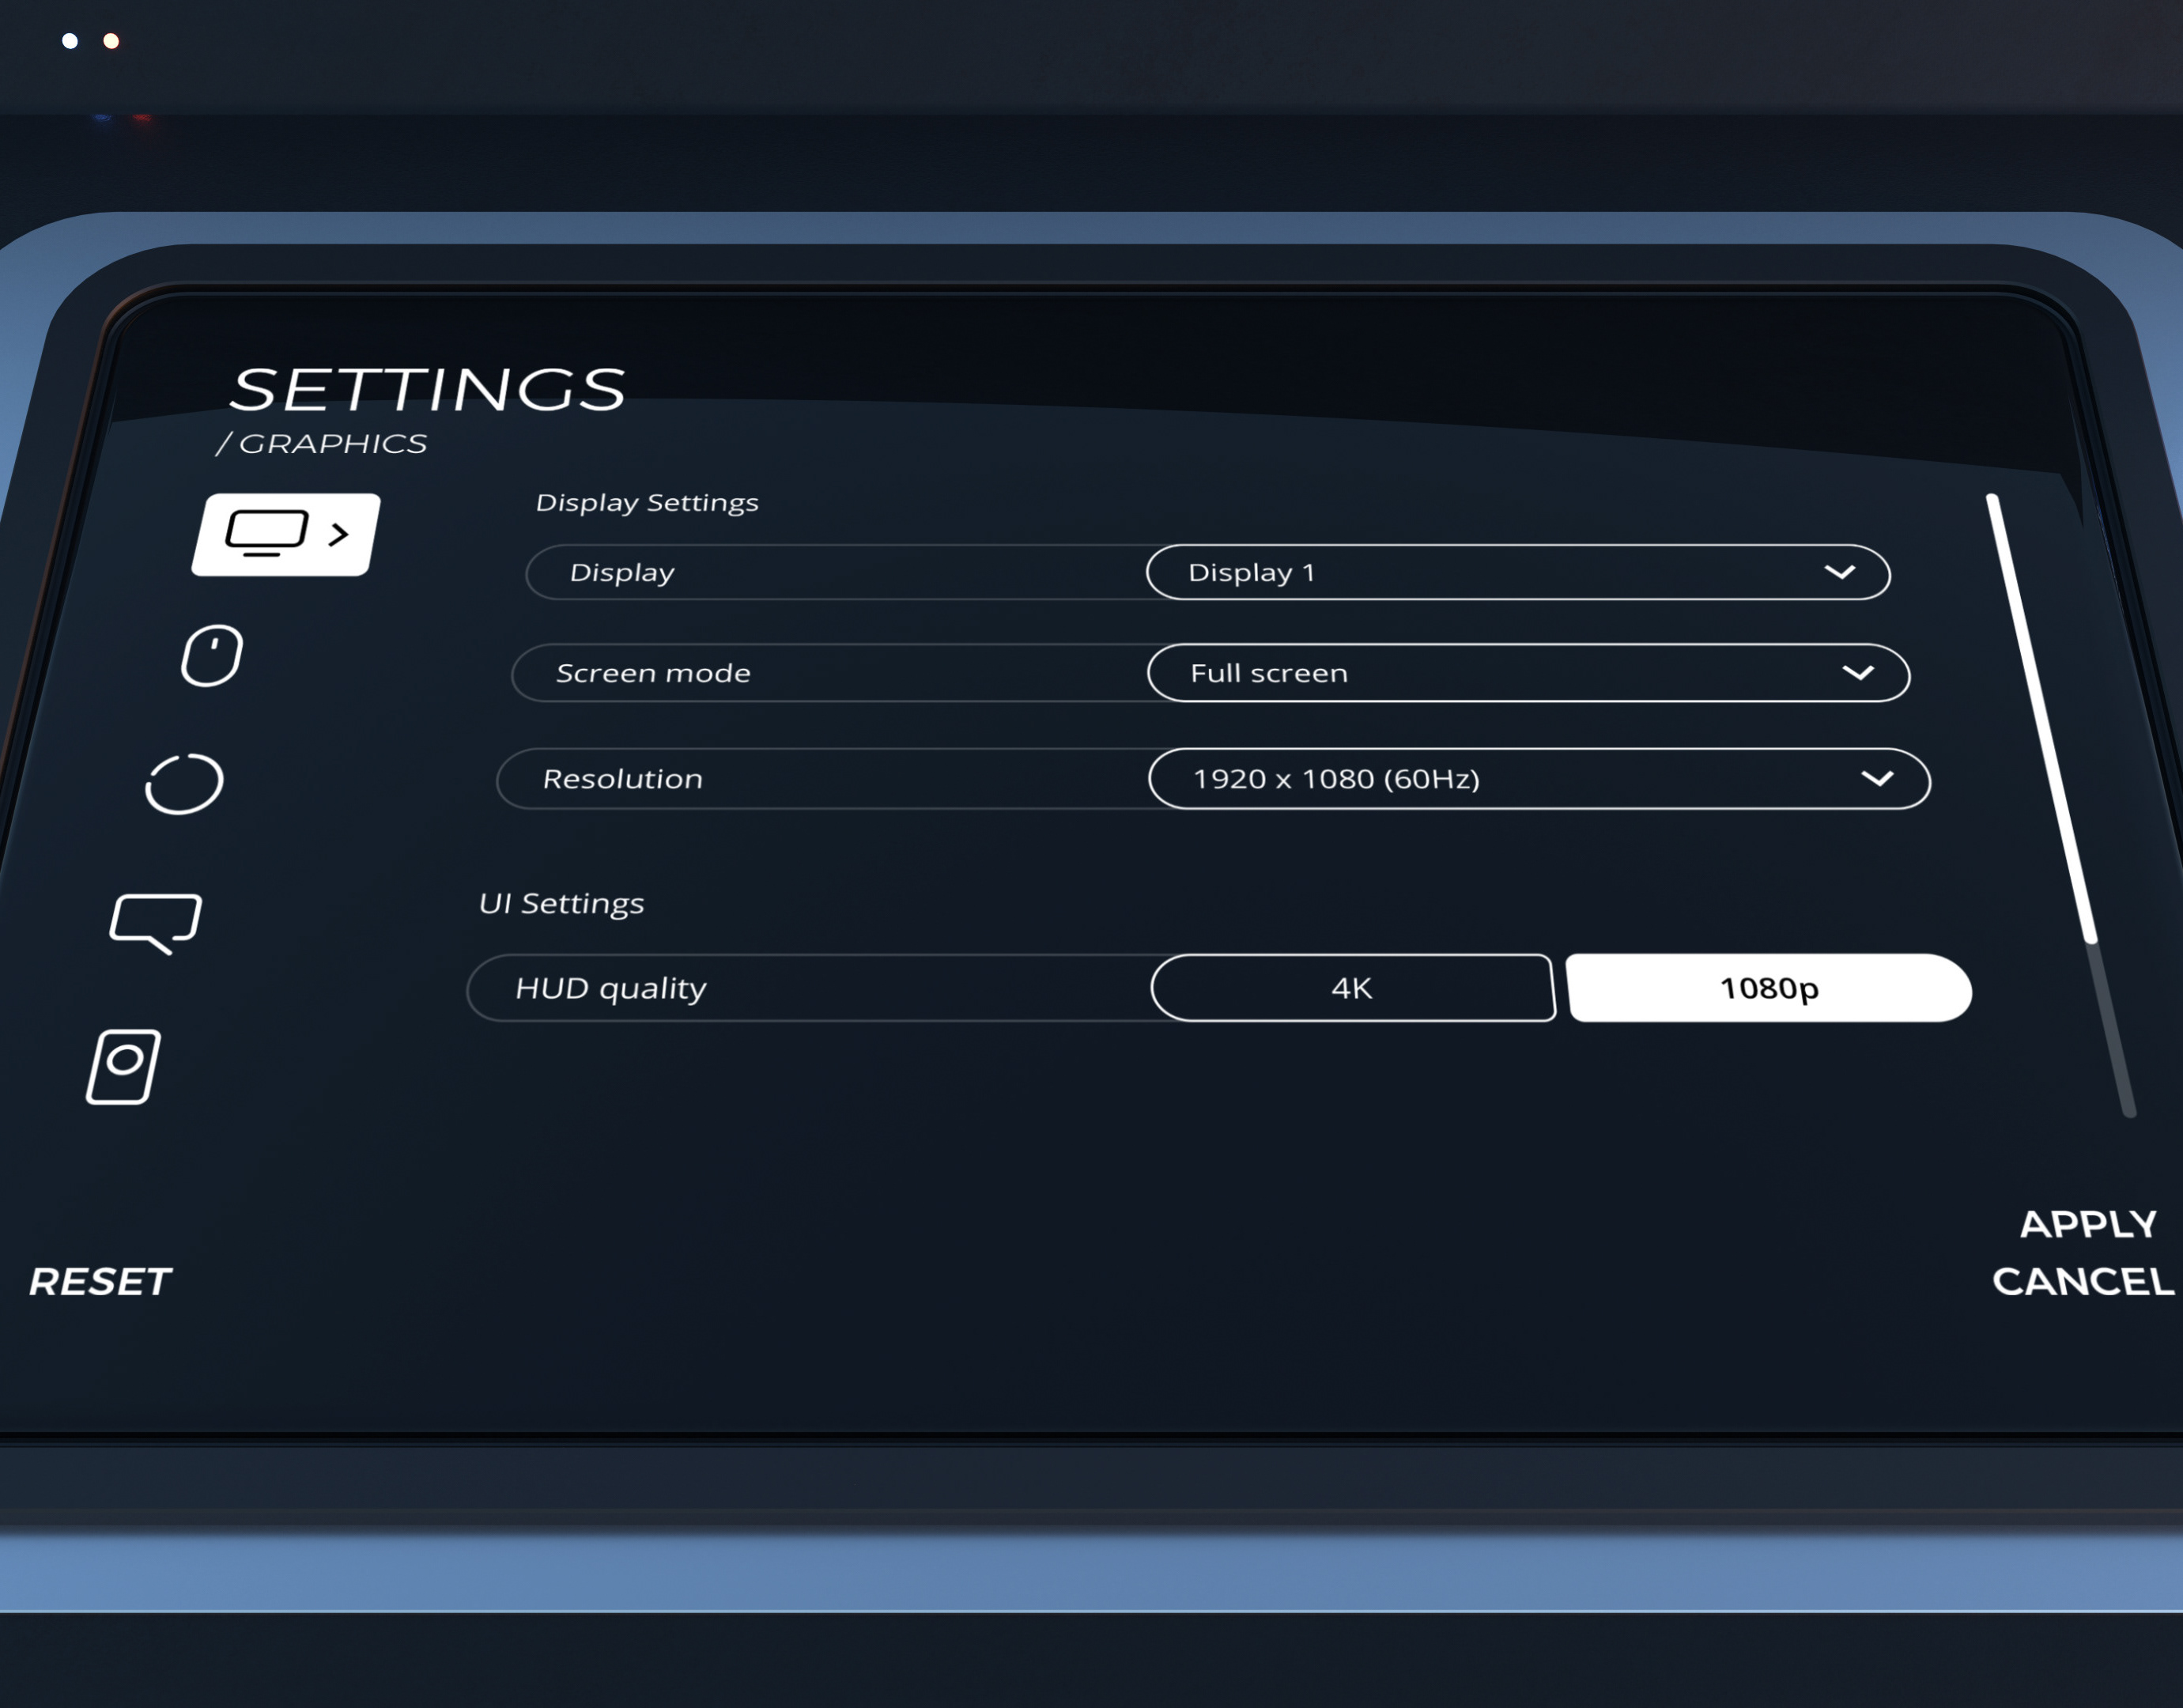2183x1708 pixels.
Task: Click the settings panel vertical scrollbar
Action: (2060, 805)
